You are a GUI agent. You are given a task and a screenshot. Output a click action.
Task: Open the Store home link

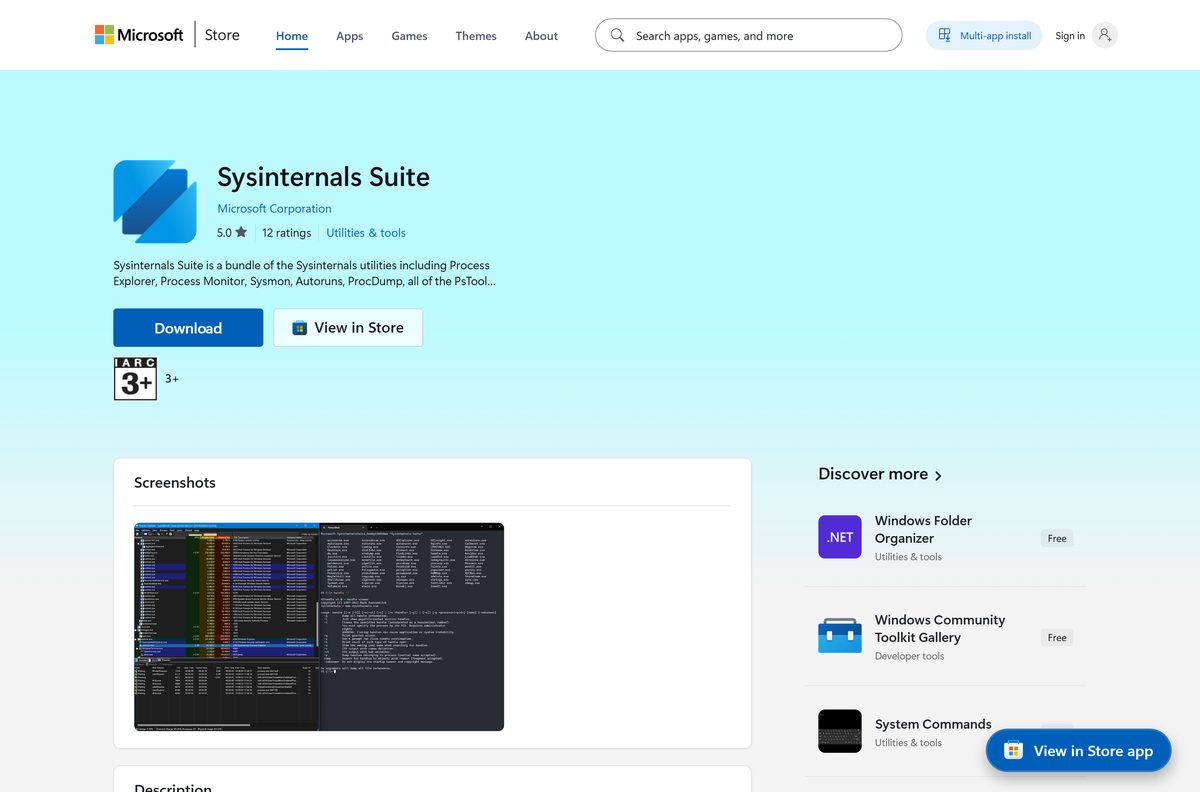(222, 35)
